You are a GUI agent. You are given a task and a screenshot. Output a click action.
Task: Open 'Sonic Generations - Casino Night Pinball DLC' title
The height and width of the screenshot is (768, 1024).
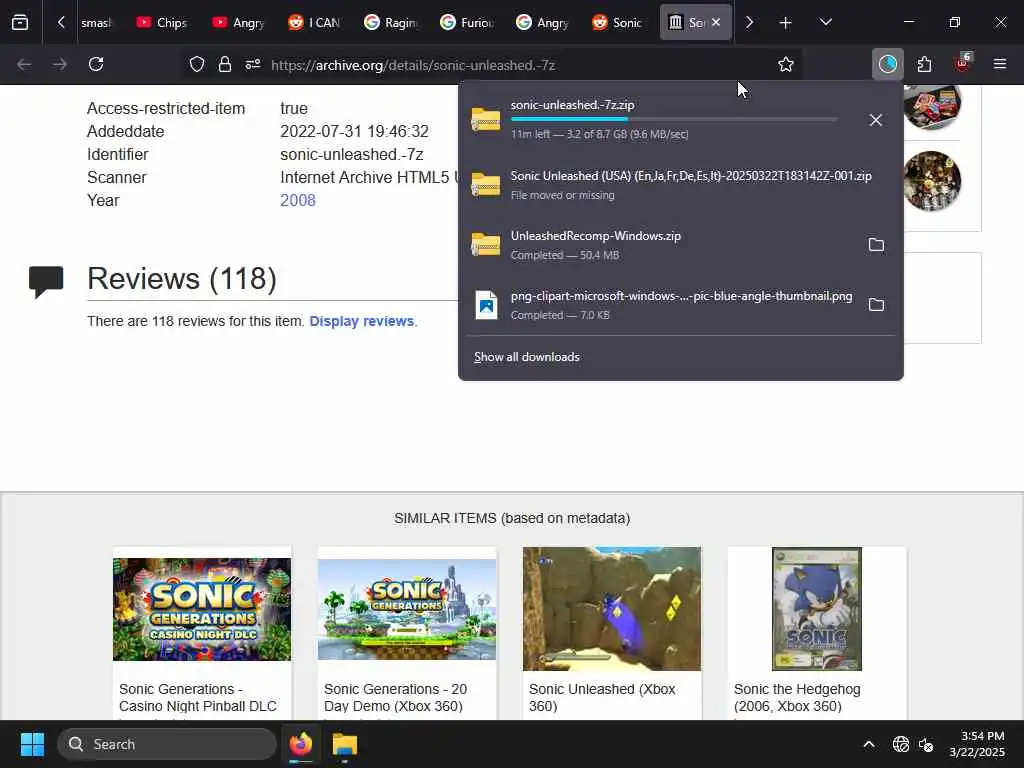(198, 697)
